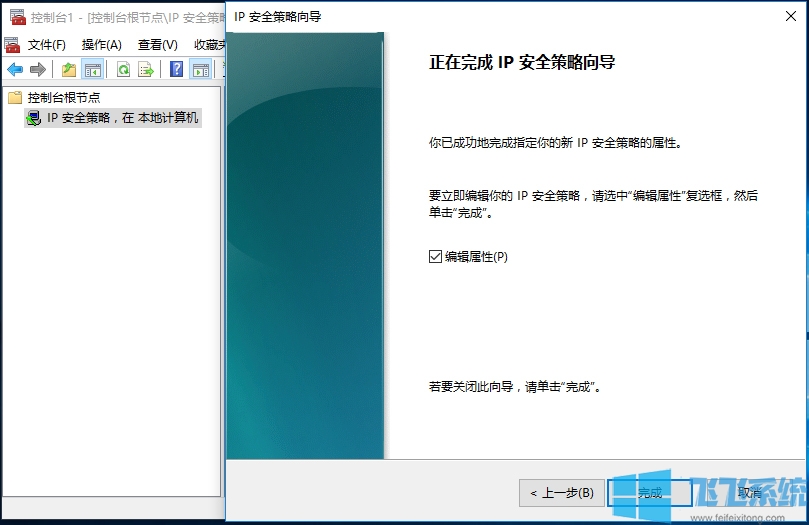Viewport: 809px width, 525px height.
Task: Select tree node IP 安全策略，在 本地计算机
Action: (x=122, y=118)
